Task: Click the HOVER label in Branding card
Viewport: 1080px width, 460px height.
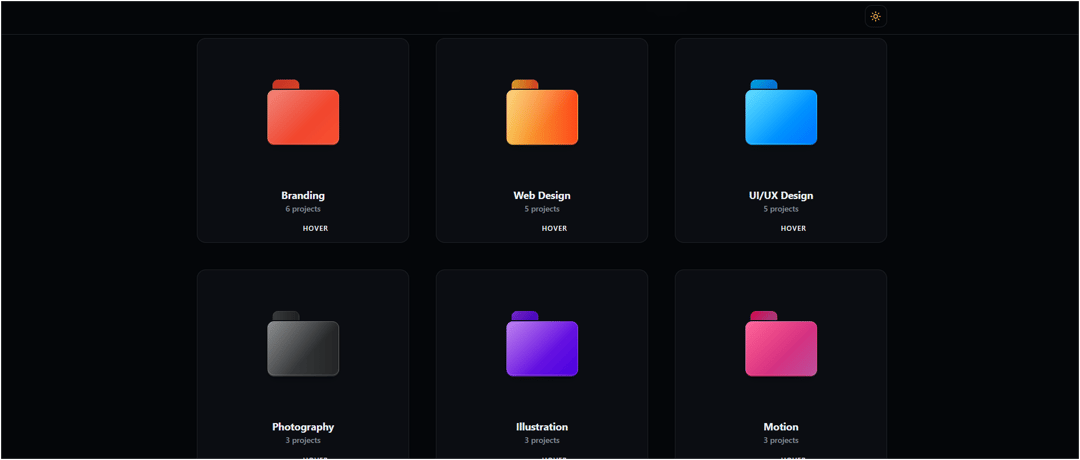Action: click(x=315, y=229)
